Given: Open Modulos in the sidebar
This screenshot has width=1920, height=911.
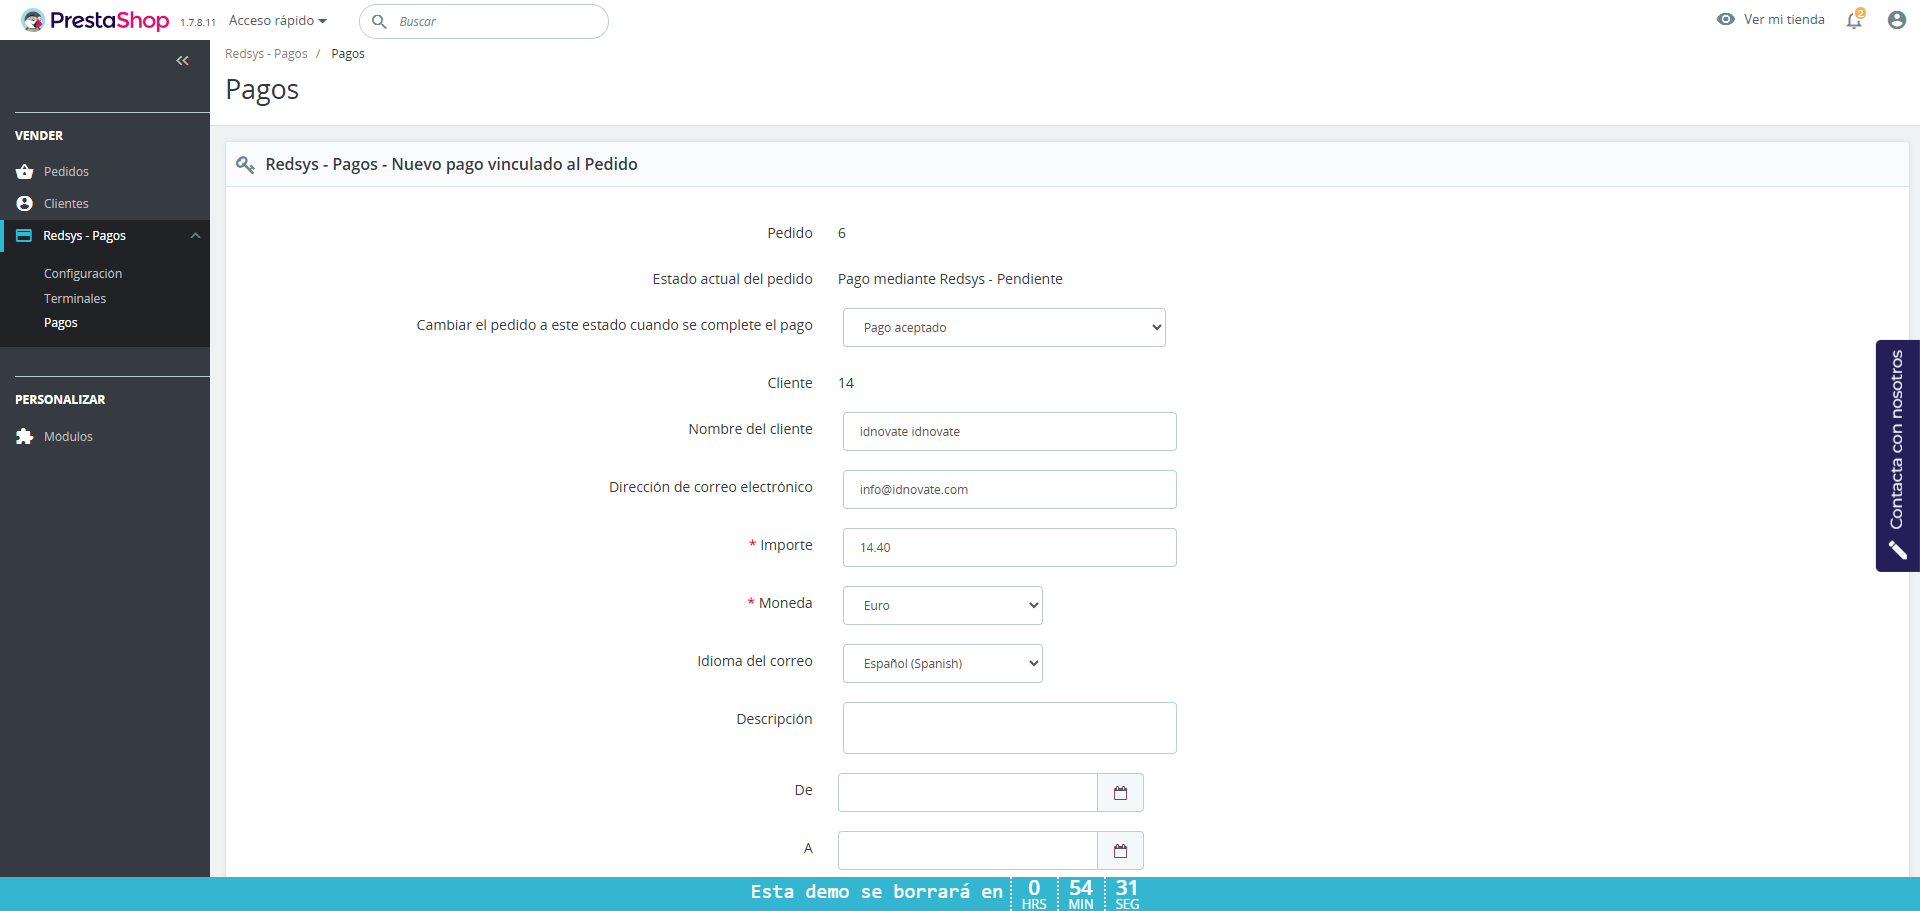Looking at the screenshot, I should click(68, 436).
